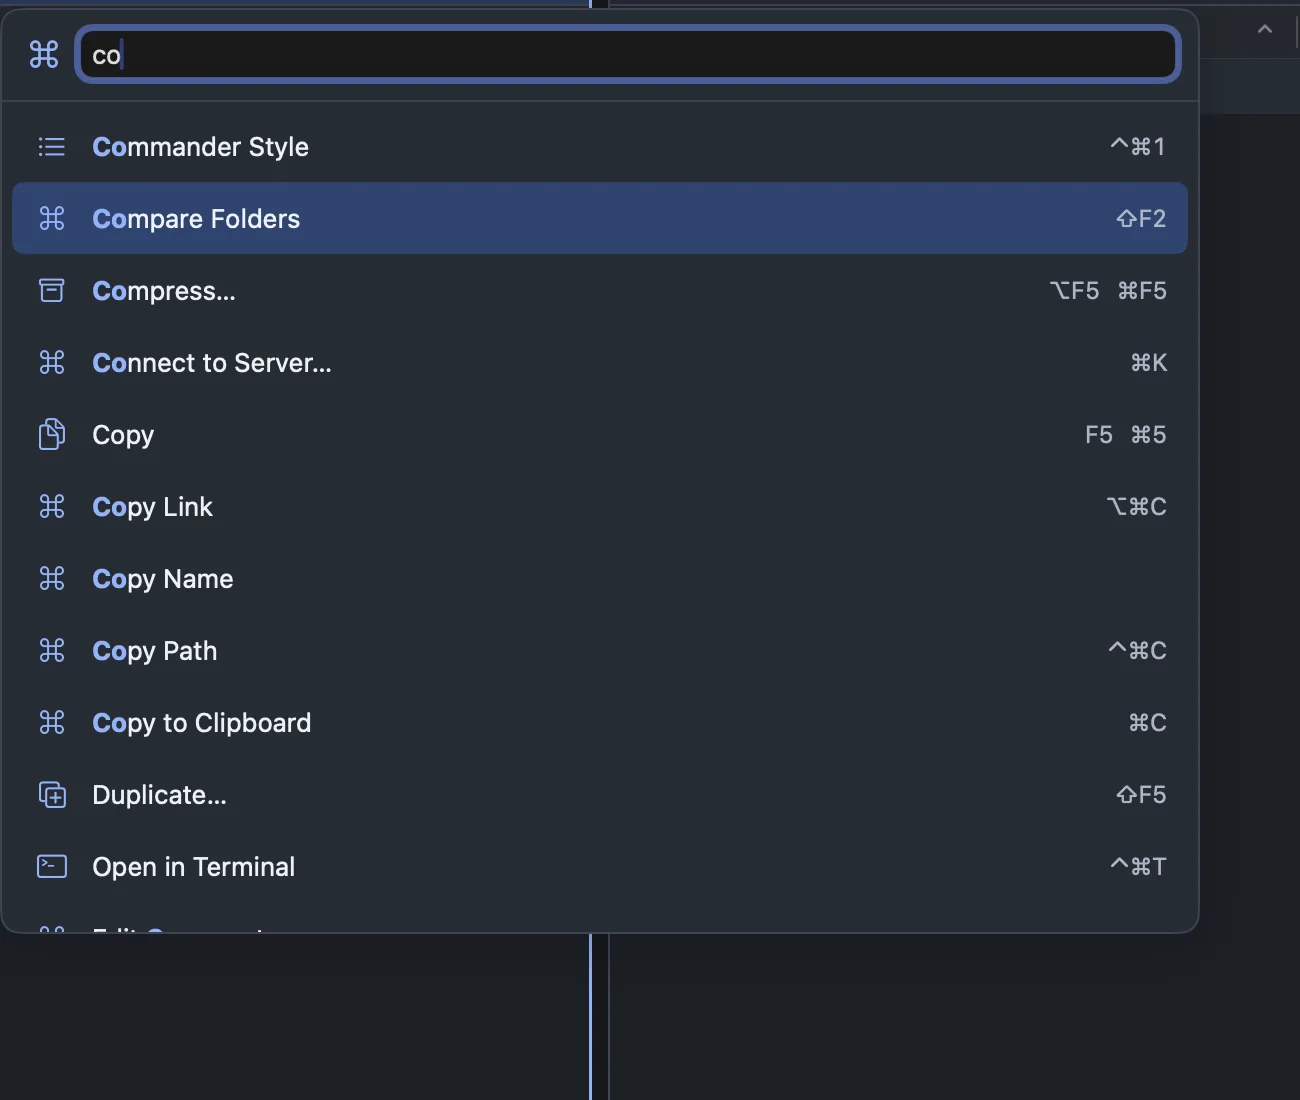The height and width of the screenshot is (1100, 1300).
Task: Focus the command palette search field
Action: 628,54
